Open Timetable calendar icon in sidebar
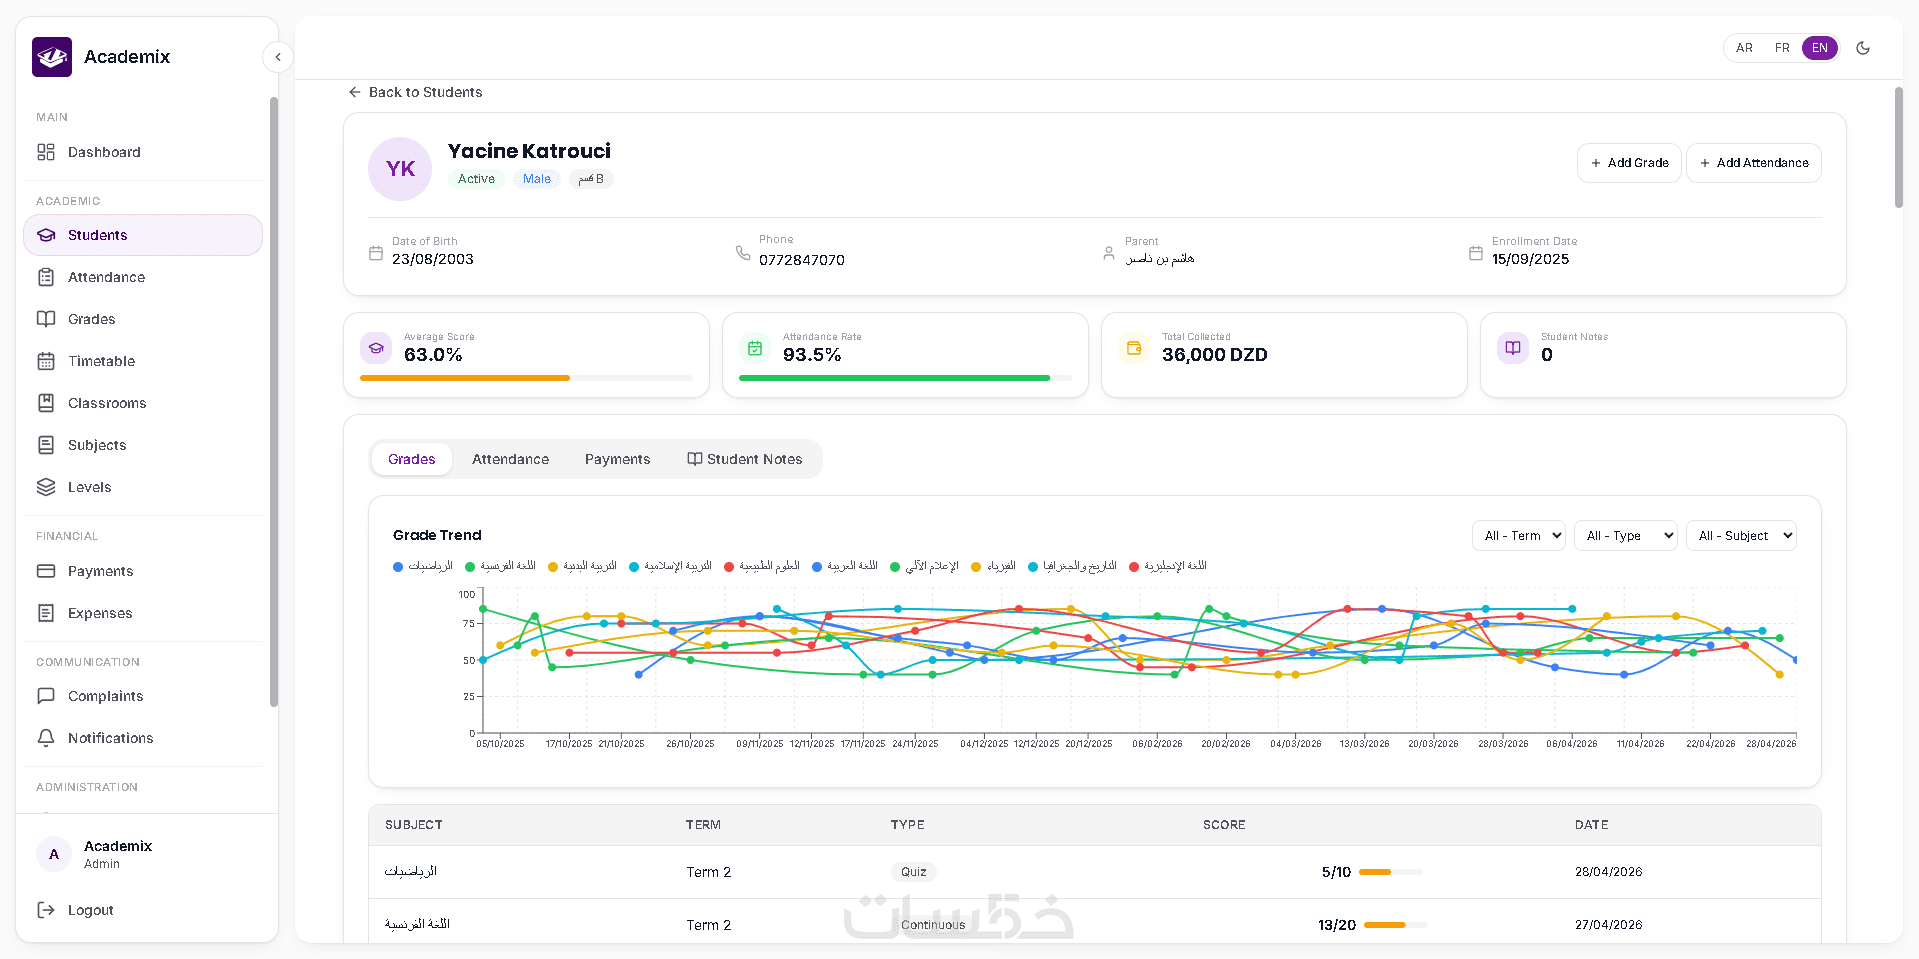This screenshot has height=959, width=1919. [46, 361]
